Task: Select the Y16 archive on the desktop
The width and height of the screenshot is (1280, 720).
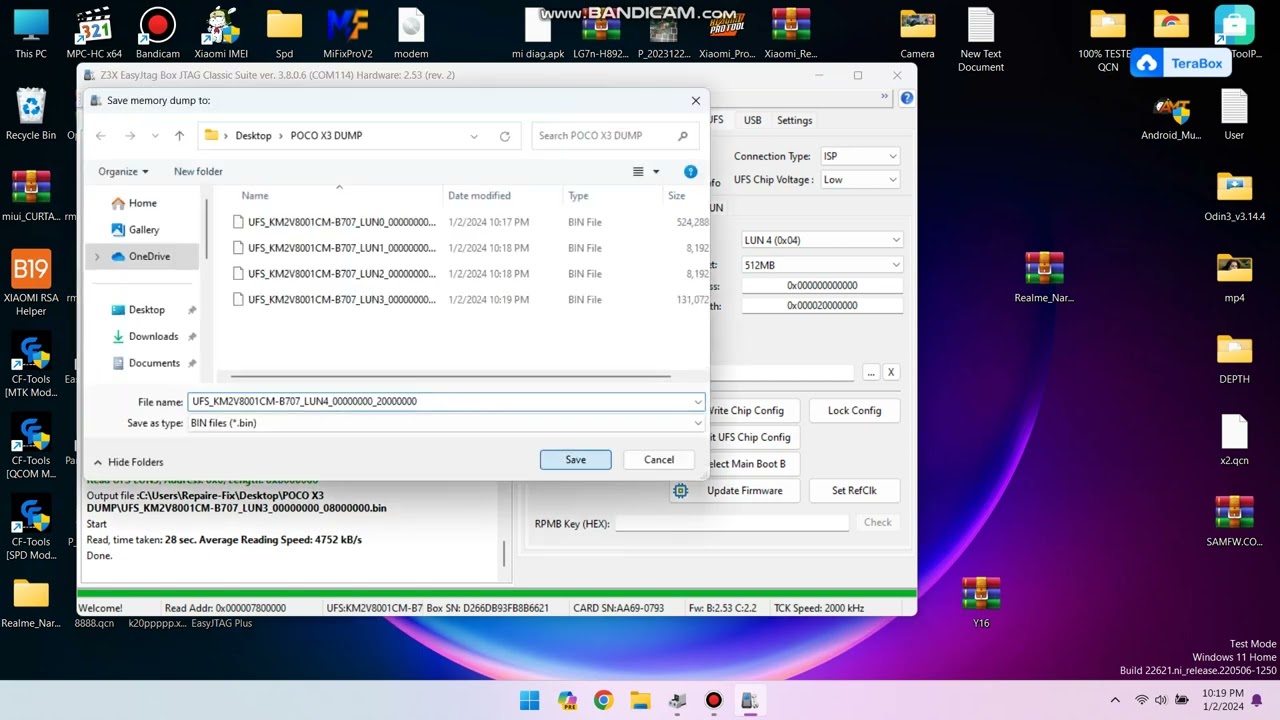Action: [x=981, y=603]
